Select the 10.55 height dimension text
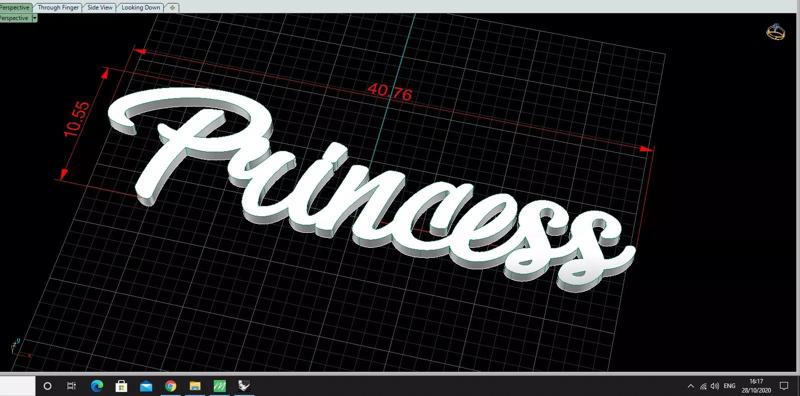 pos(77,119)
